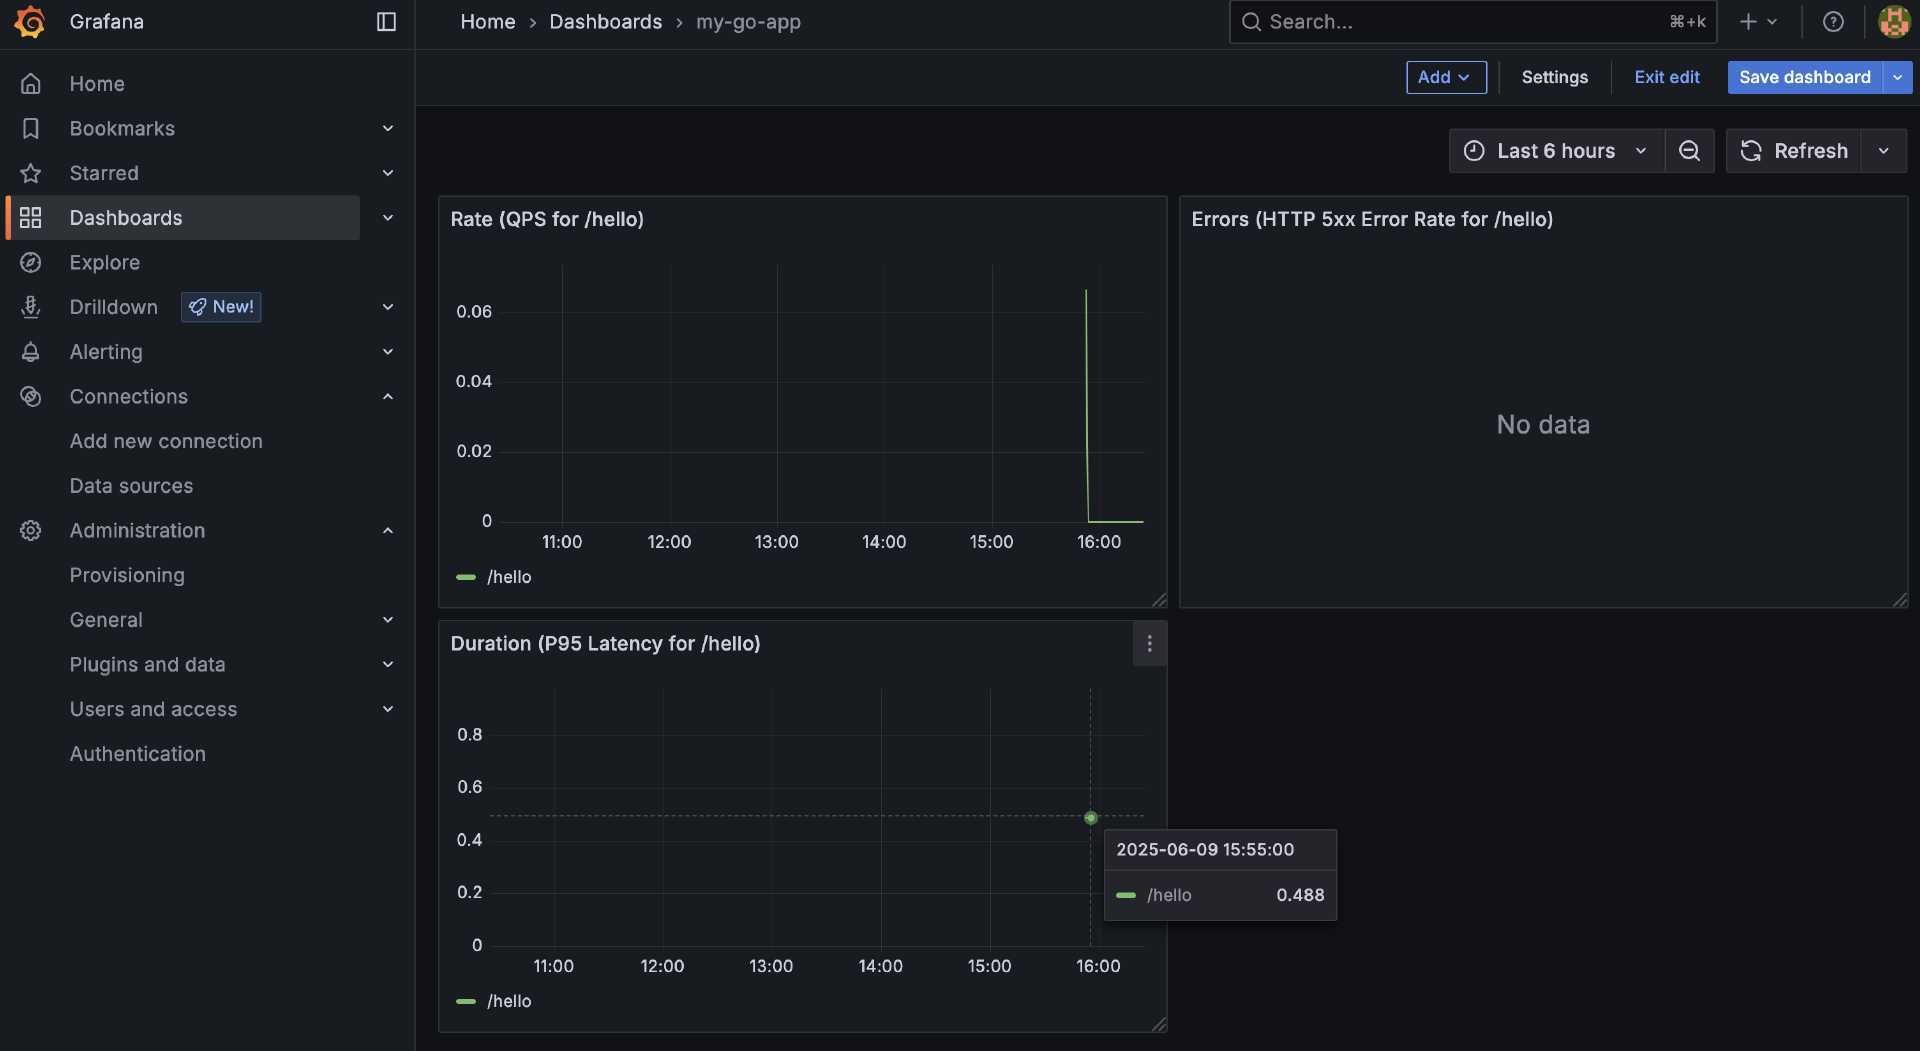Click Exit edit link
This screenshot has height=1051, width=1920.
point(1666,77)
